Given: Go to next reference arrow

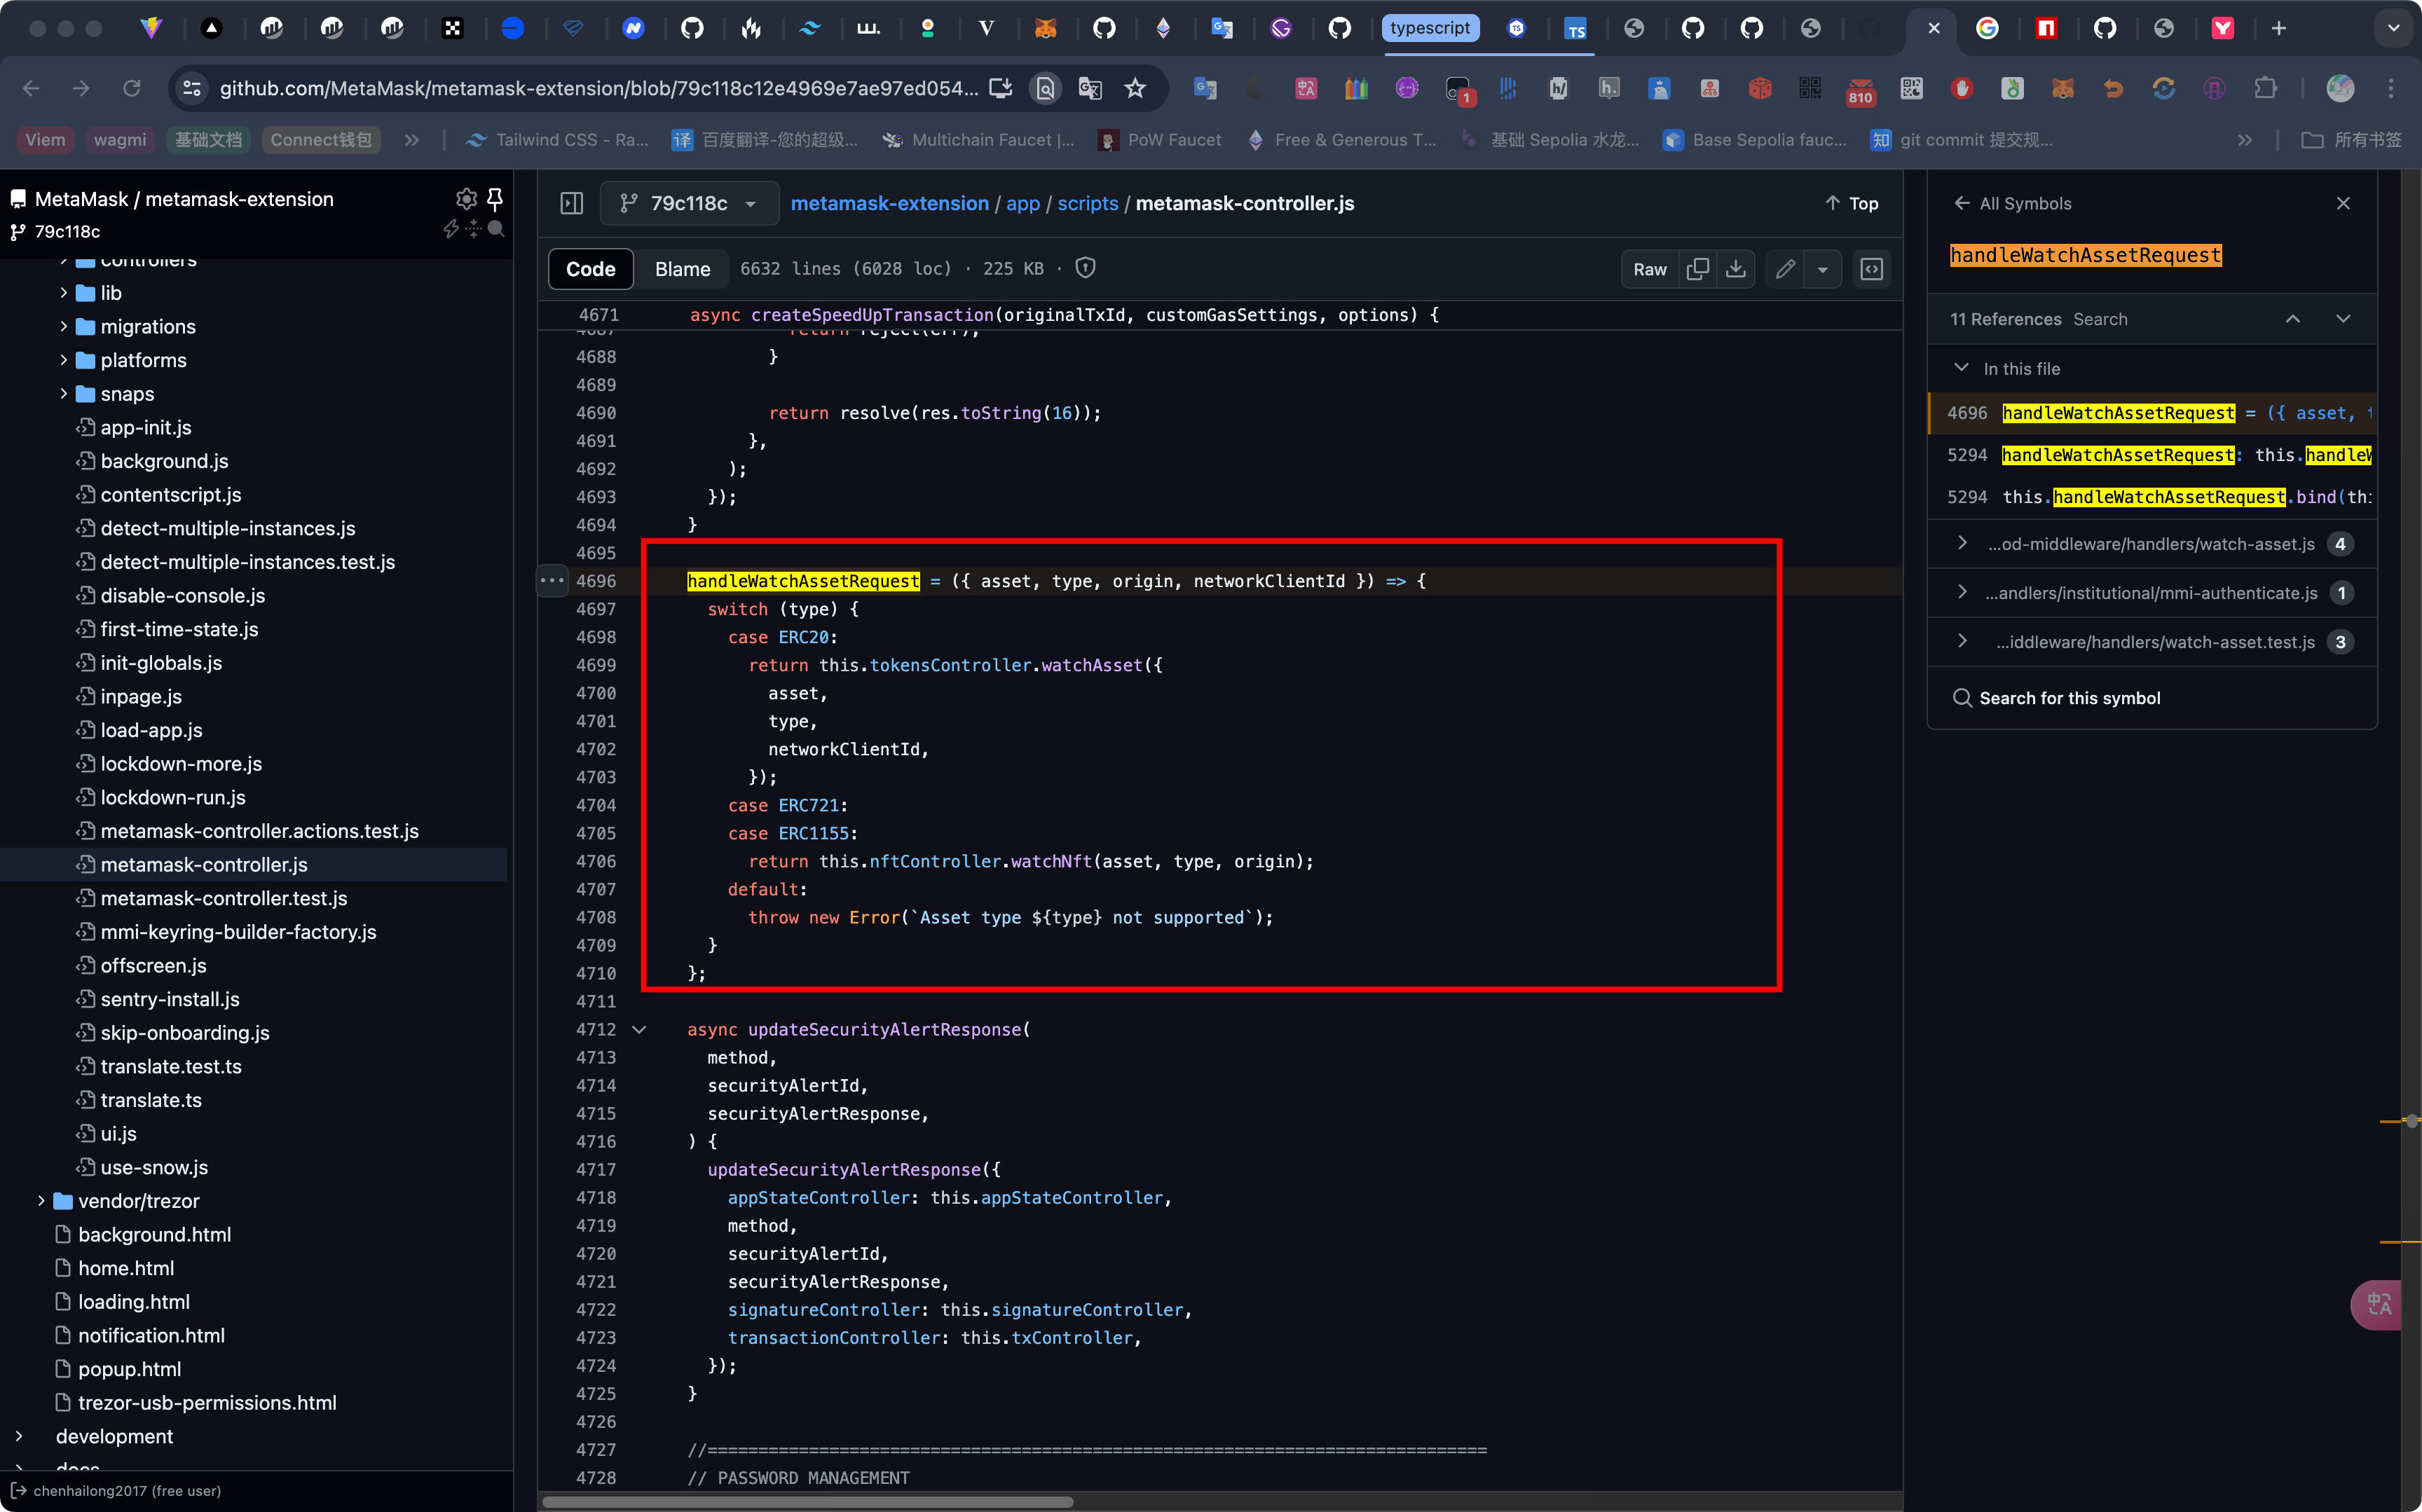Looking at the screenshot, I should 2343,319.
